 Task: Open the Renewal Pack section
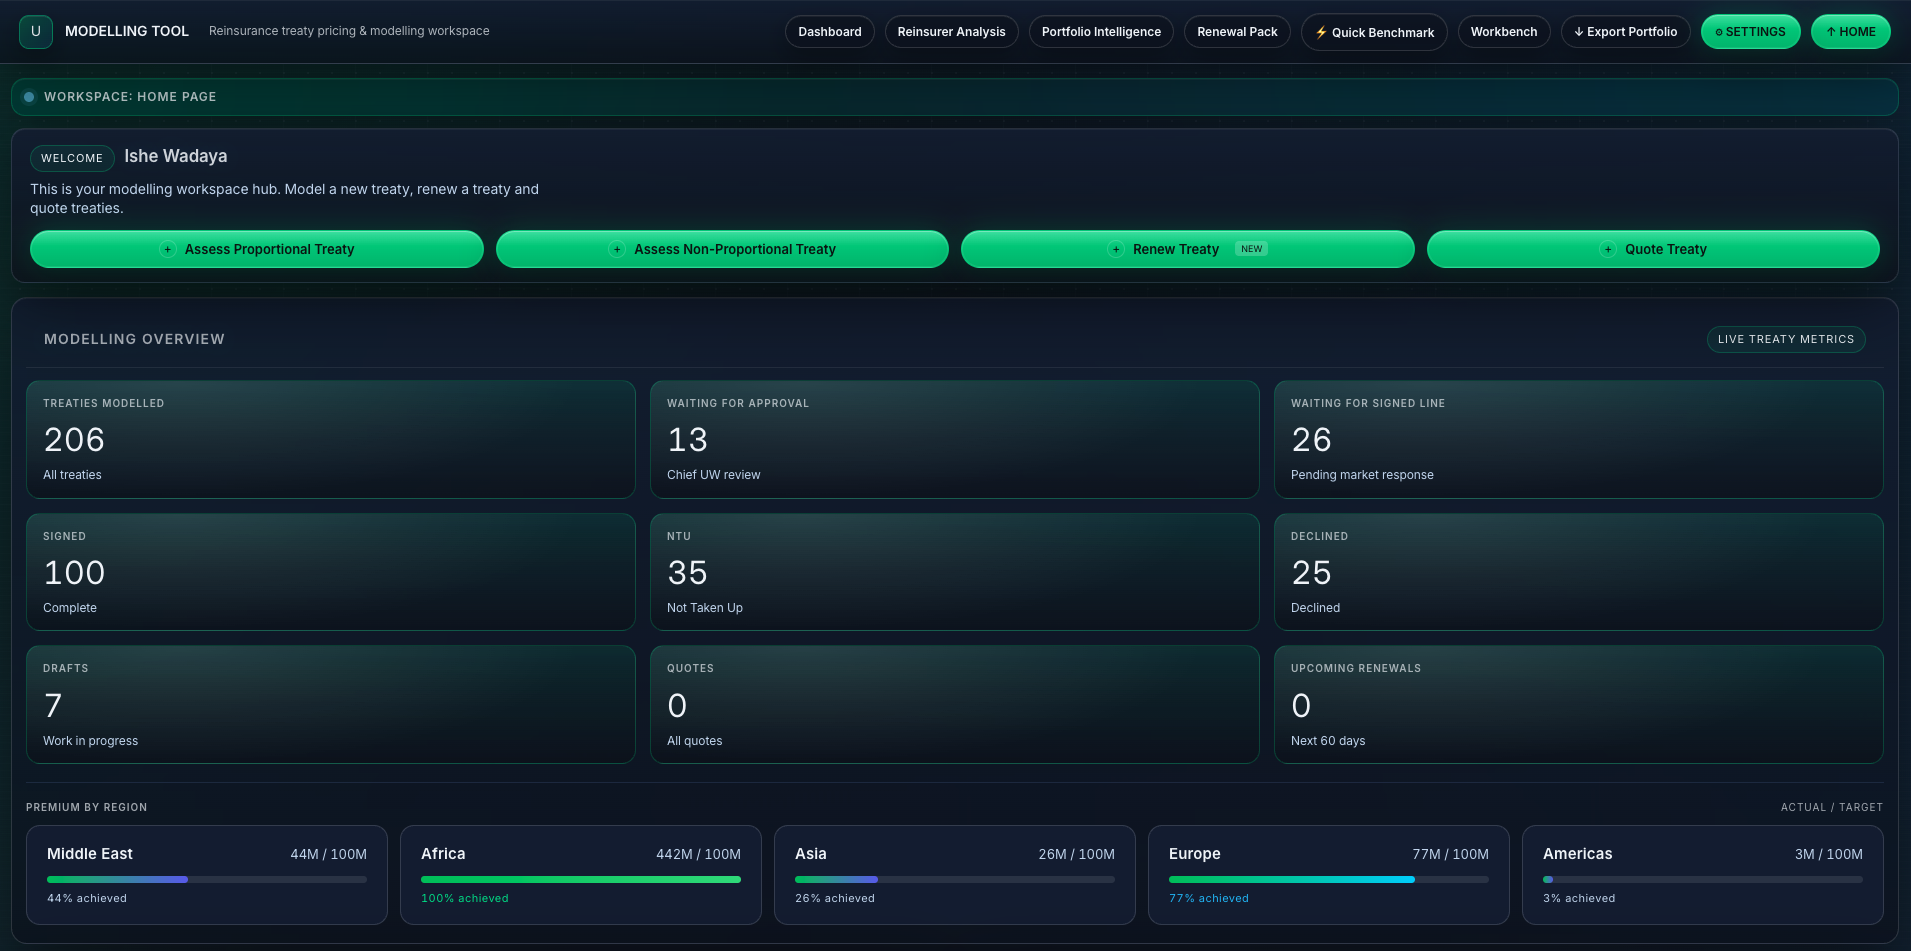click(1237, 32)
